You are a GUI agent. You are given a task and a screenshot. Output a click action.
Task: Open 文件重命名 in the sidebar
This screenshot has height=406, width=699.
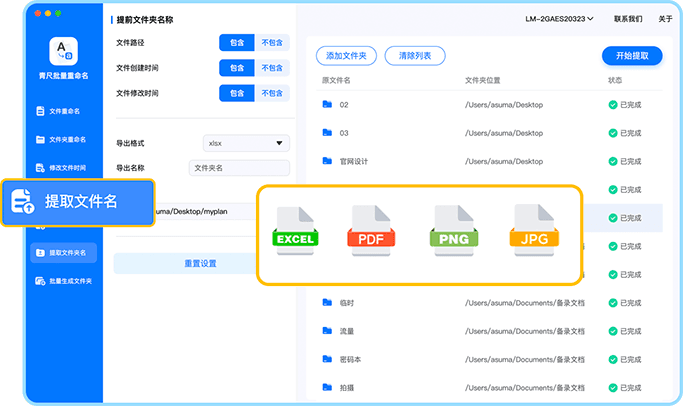[62, 111]
